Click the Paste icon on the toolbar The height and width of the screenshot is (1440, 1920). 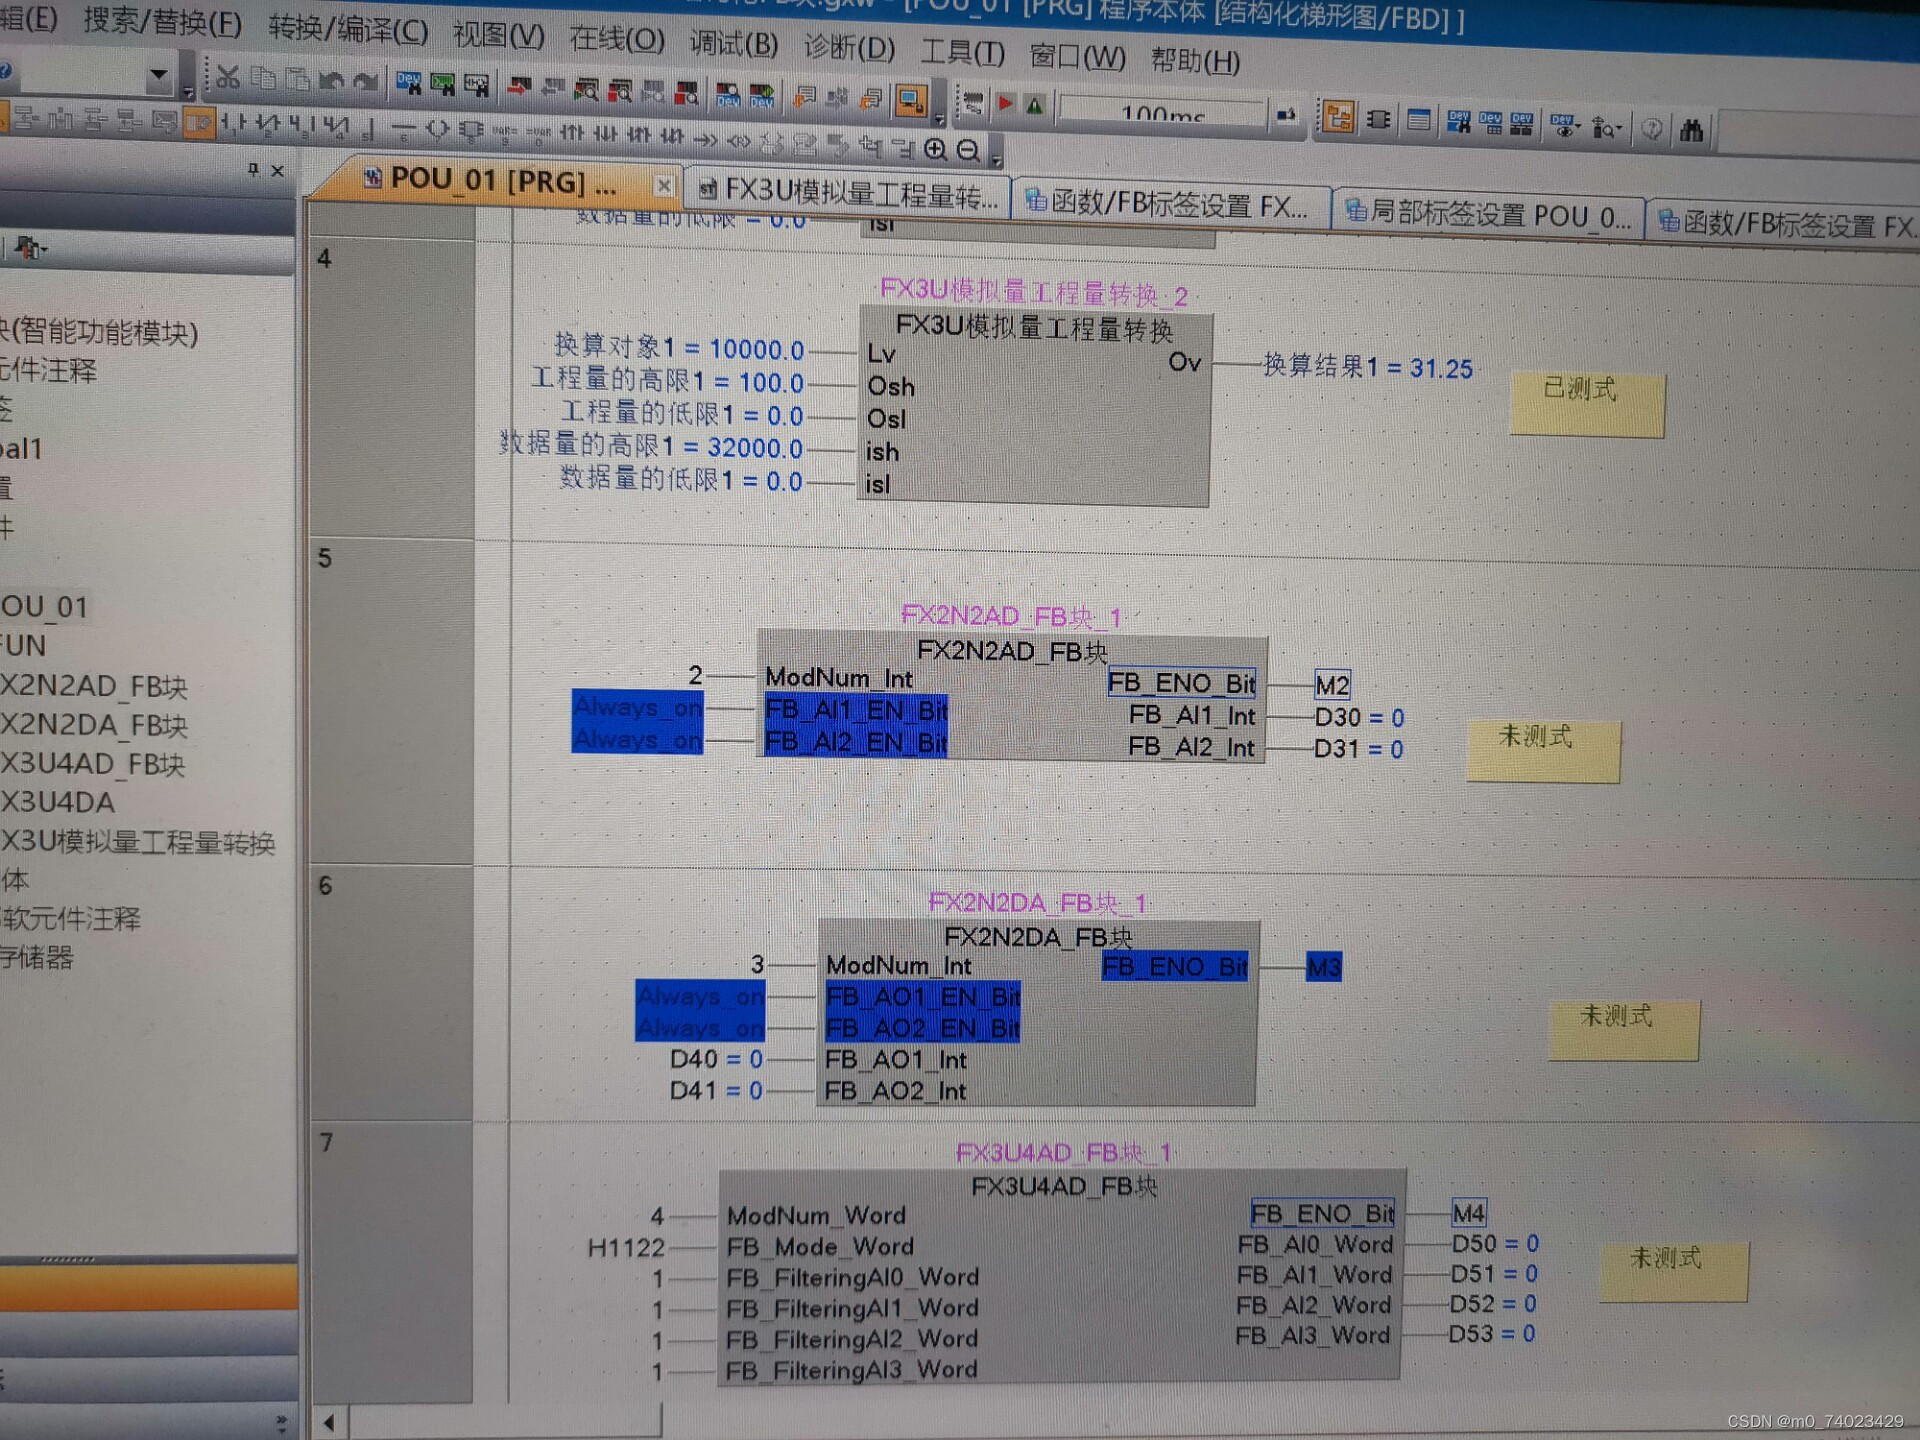coord(296,81)
